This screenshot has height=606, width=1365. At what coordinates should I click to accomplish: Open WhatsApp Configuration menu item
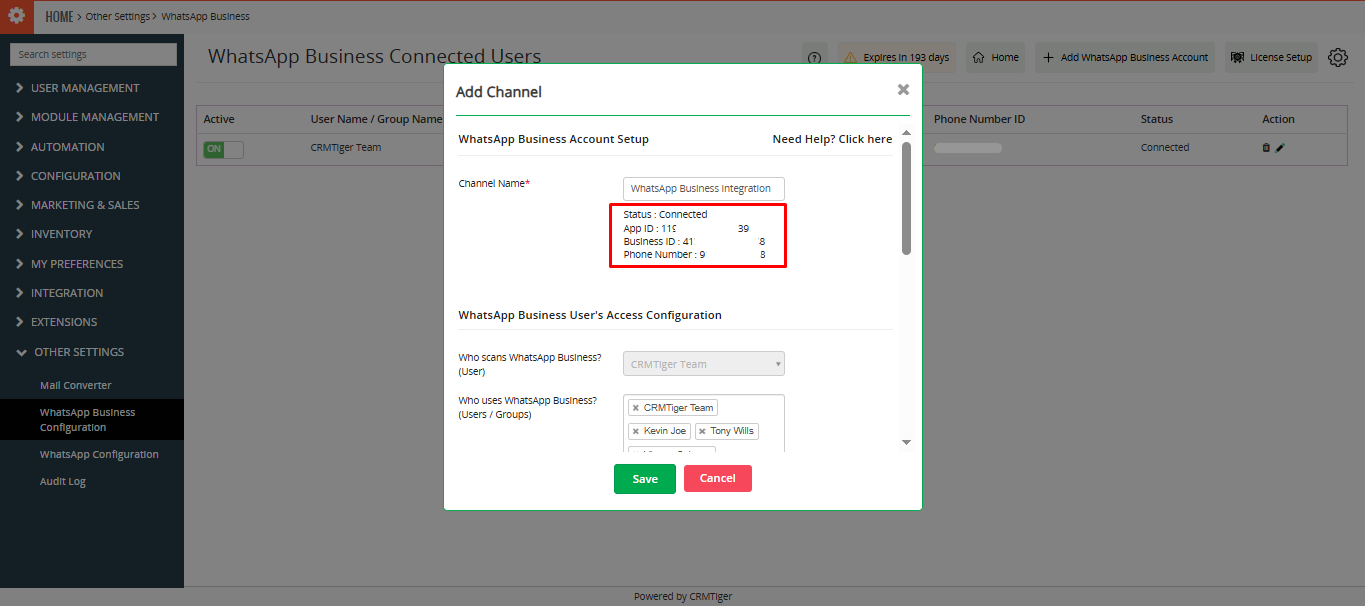coord(99,454)
